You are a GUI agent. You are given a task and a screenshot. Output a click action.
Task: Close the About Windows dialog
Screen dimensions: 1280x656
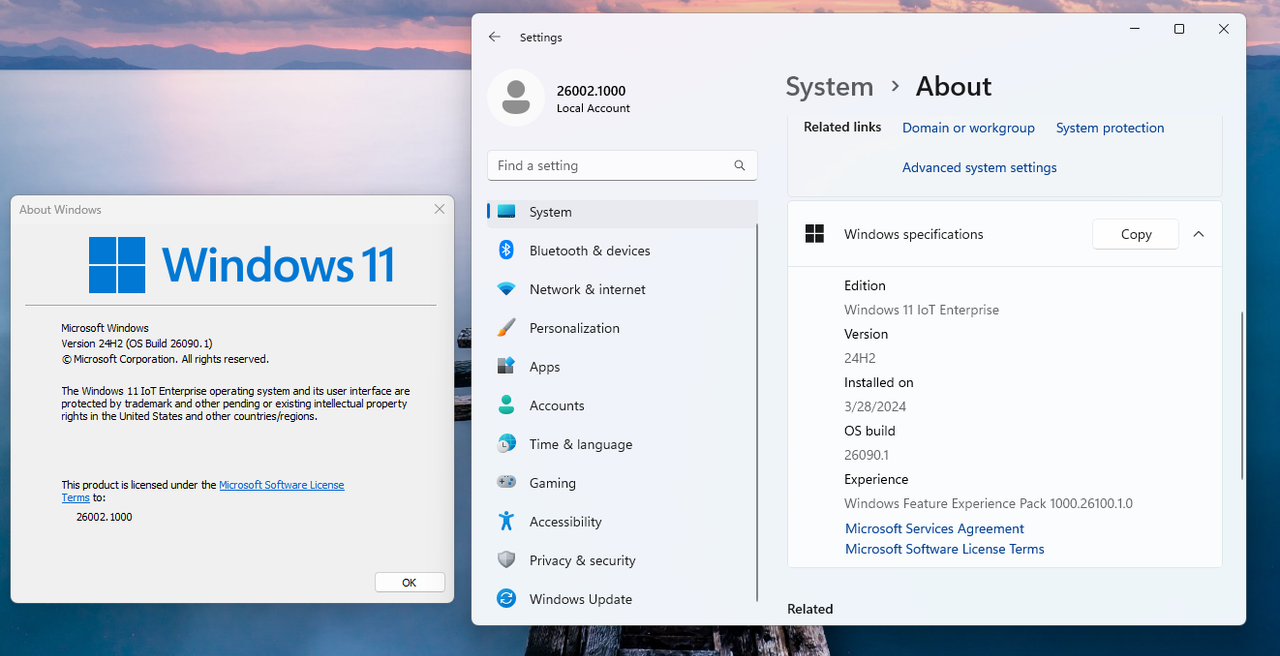439,209
